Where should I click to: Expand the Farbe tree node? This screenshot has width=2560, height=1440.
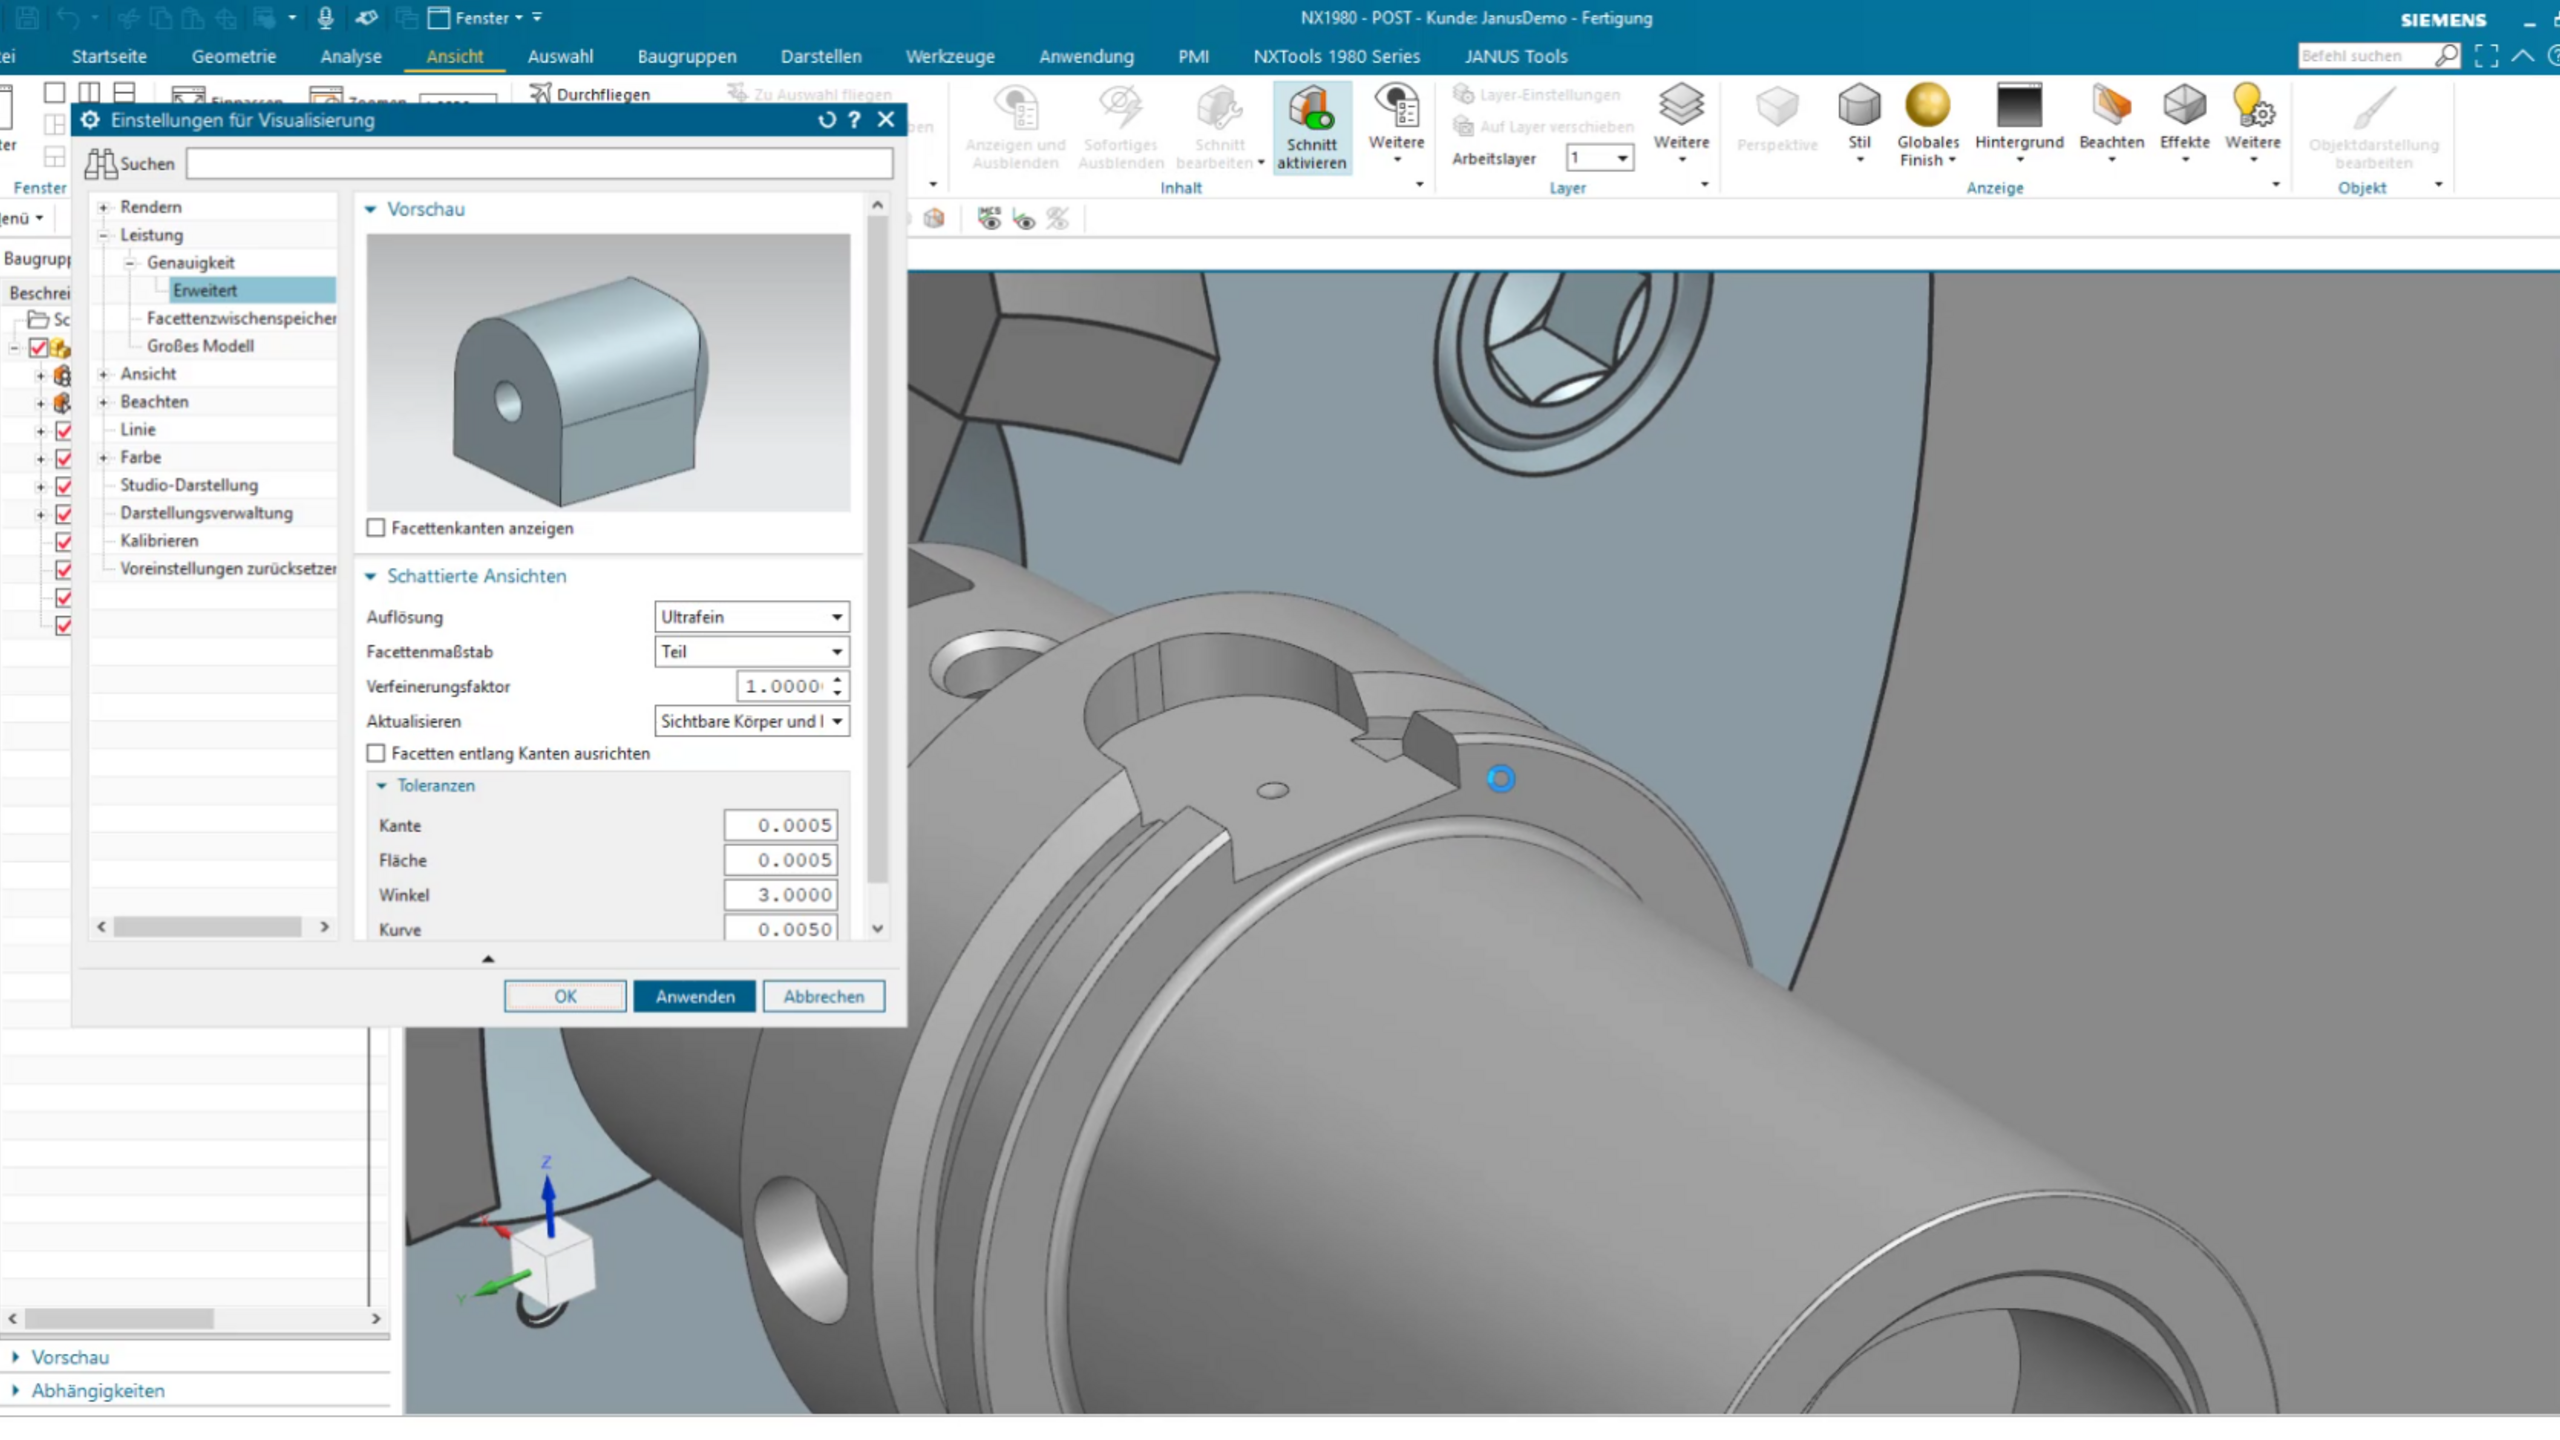[x=103, y=457]
